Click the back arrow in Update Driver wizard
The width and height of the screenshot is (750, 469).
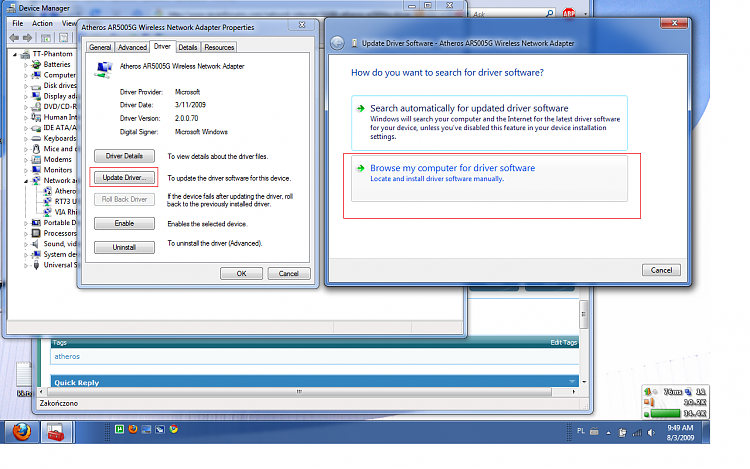337,44
